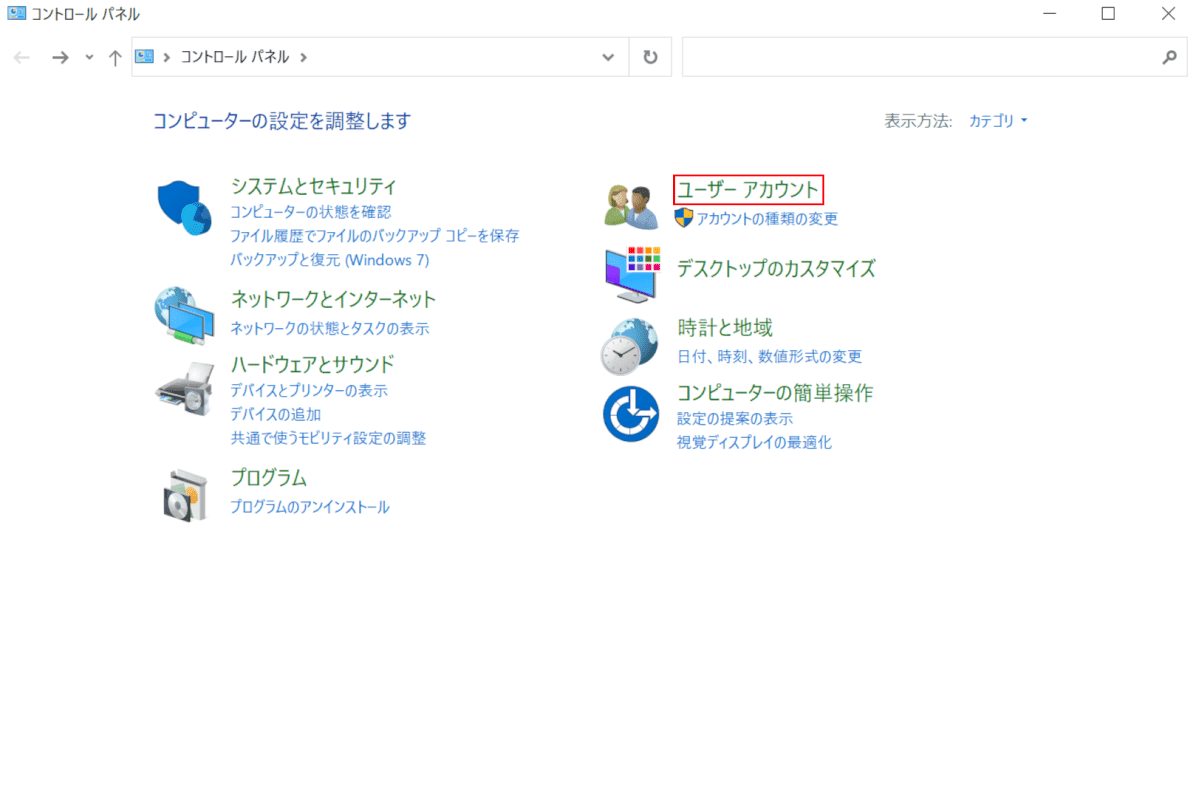
Task: Open デバイスとプリンターの表示 link
Action: [x=309, y=390]
